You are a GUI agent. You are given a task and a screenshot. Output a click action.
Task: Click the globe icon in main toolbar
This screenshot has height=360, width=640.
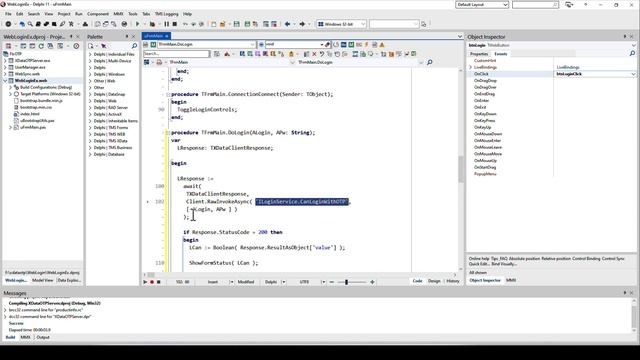coord(124,24)
